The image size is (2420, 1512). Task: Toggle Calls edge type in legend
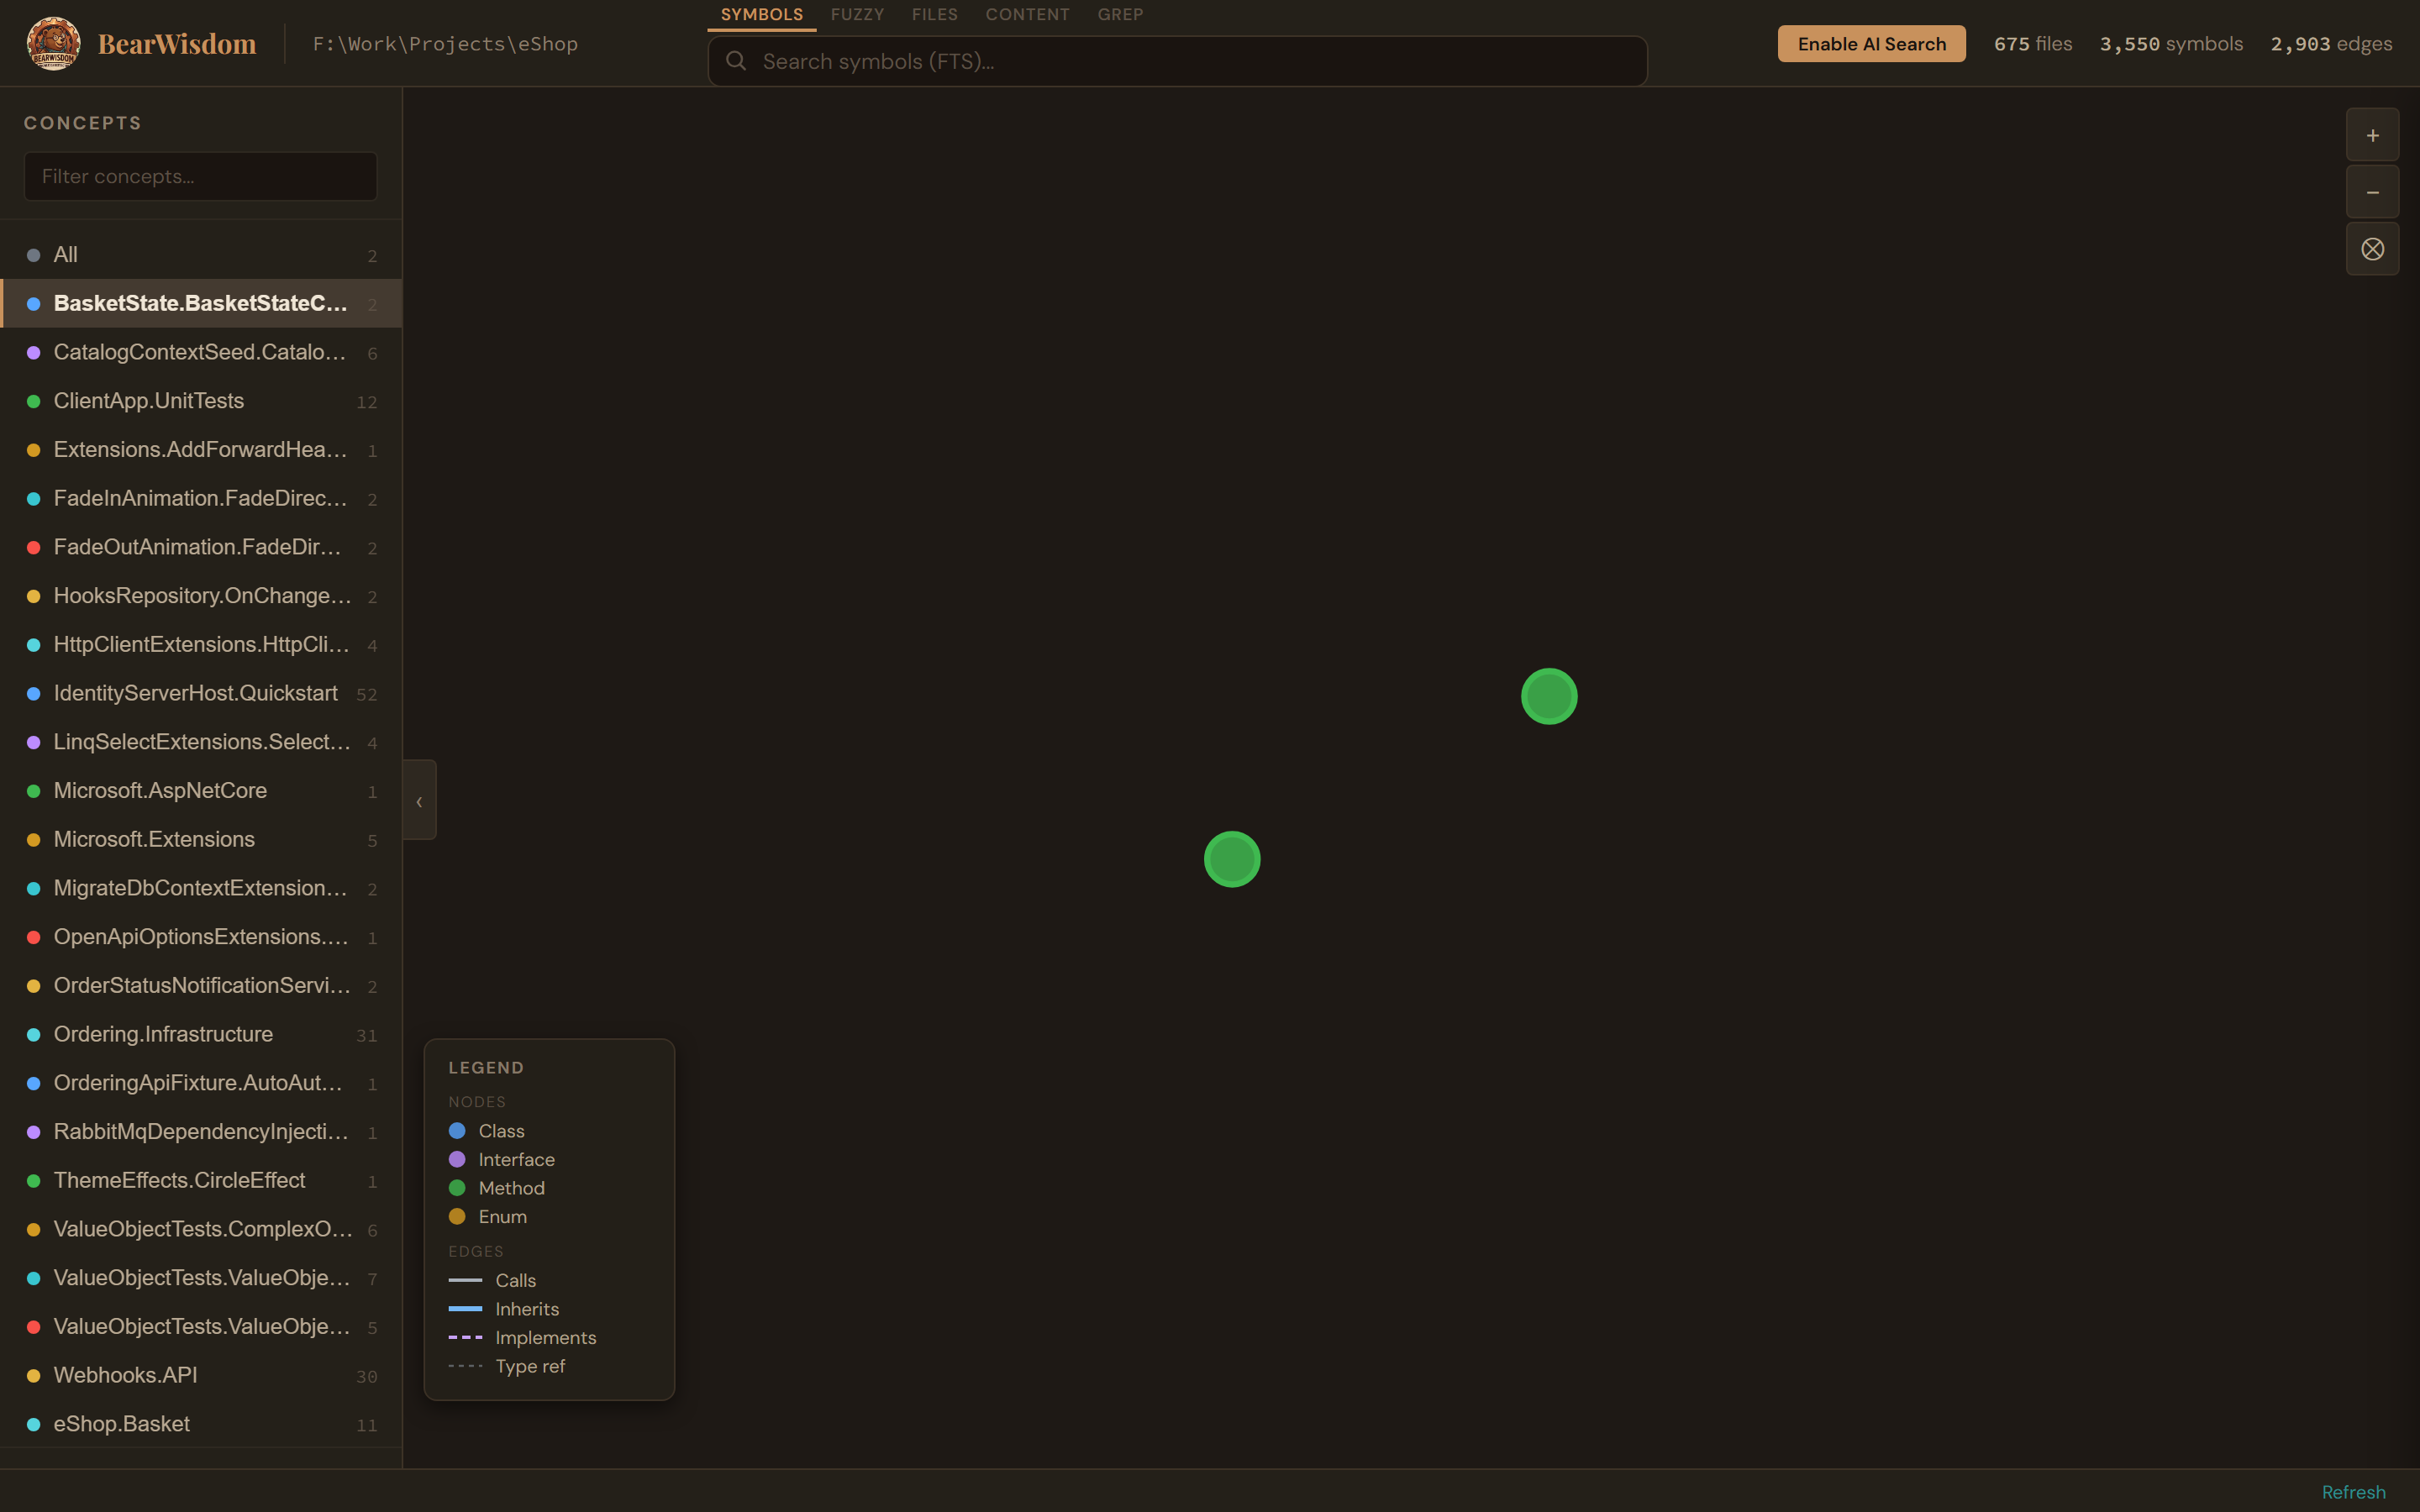[x=465, y=1281]
